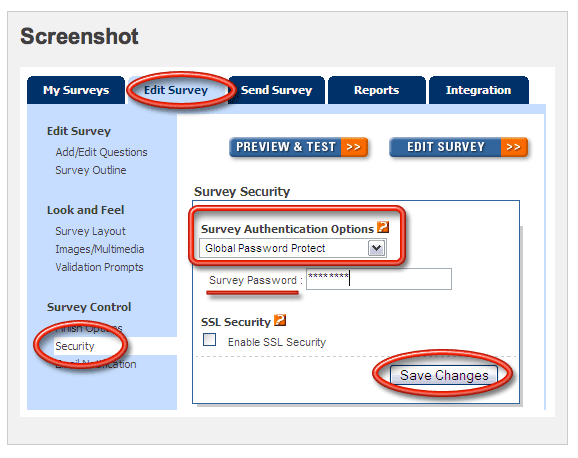Open the Integration tab
This screenshot has height=458, width=578.
point(478,90)
